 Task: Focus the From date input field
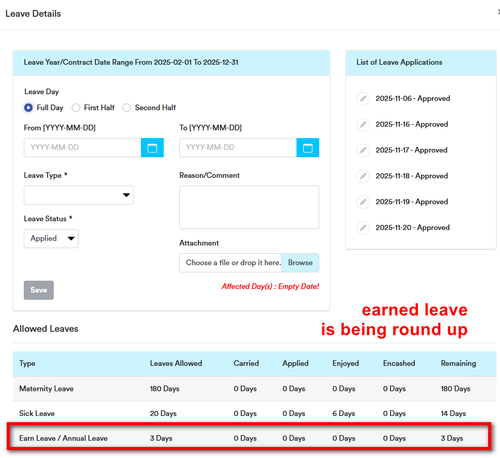tap(83, 148)
